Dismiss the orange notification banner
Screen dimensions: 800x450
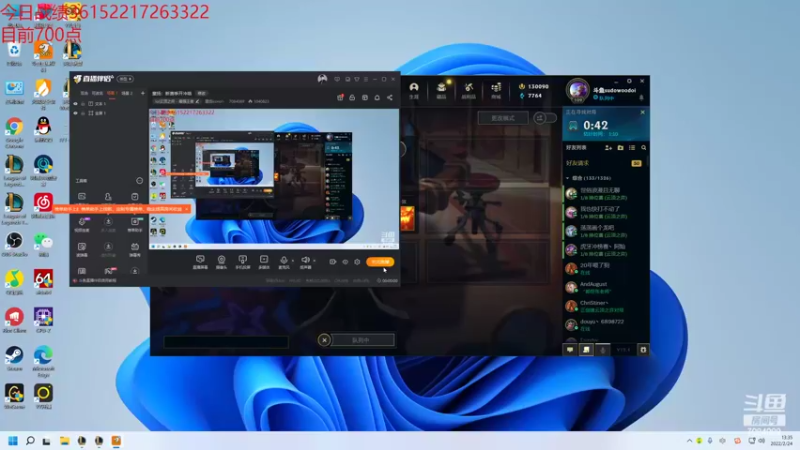(187, 209)
